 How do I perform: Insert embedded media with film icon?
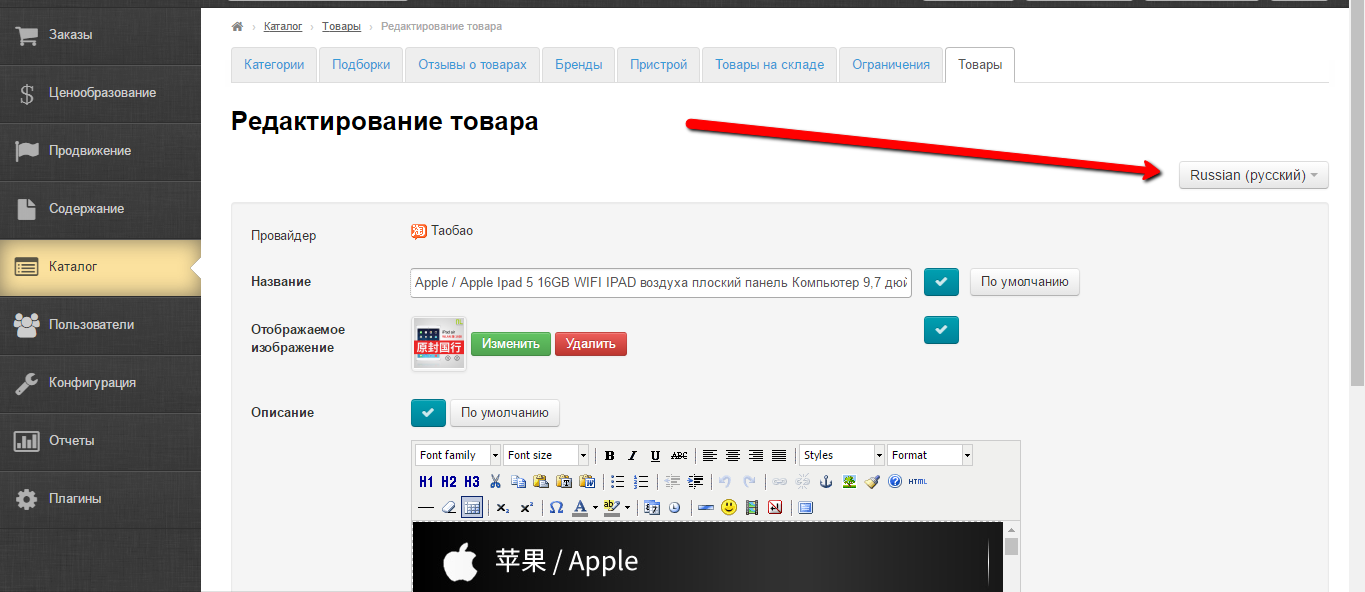(752, 507)
